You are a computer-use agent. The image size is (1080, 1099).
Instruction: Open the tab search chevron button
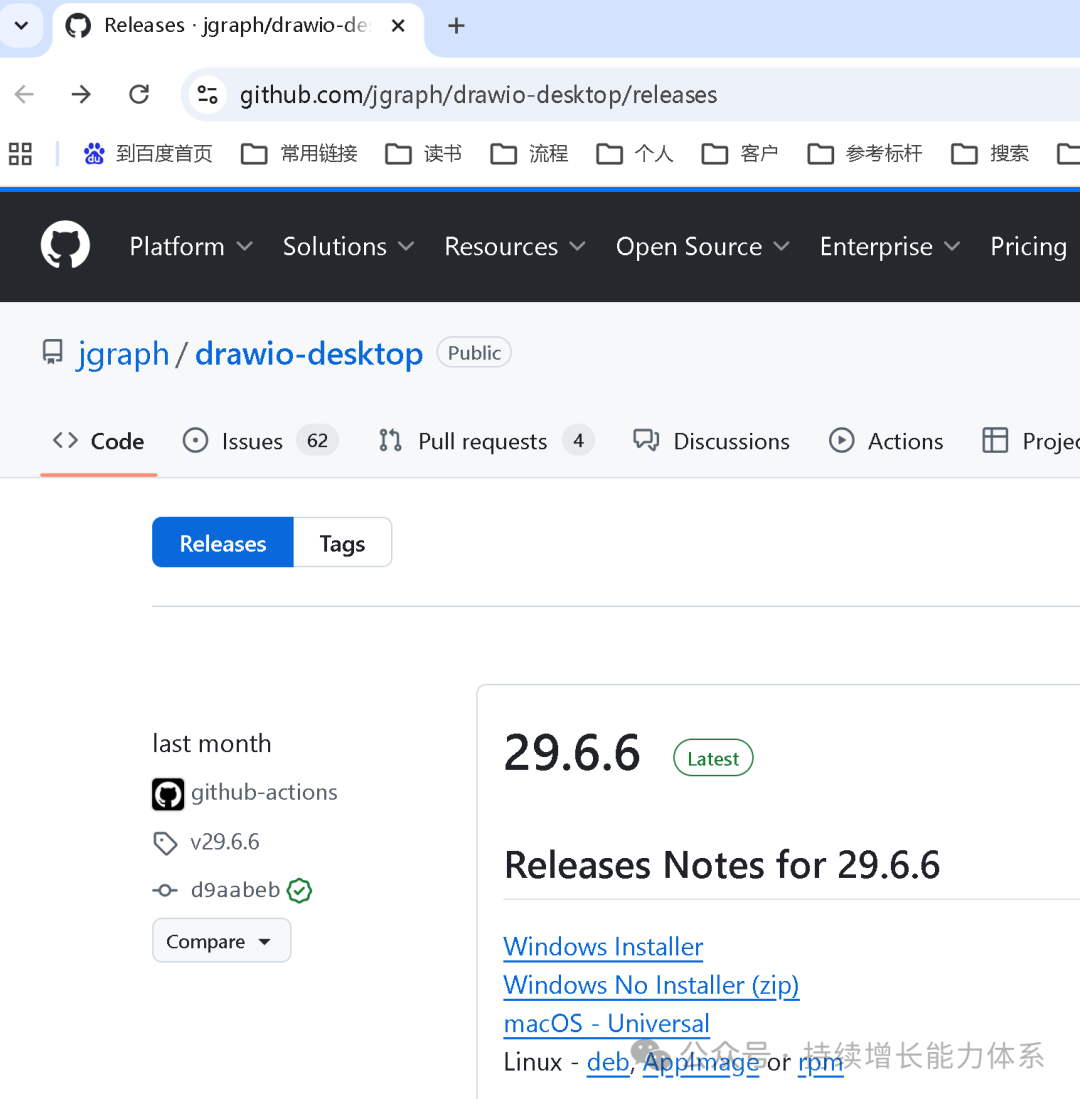coord(21,26)
